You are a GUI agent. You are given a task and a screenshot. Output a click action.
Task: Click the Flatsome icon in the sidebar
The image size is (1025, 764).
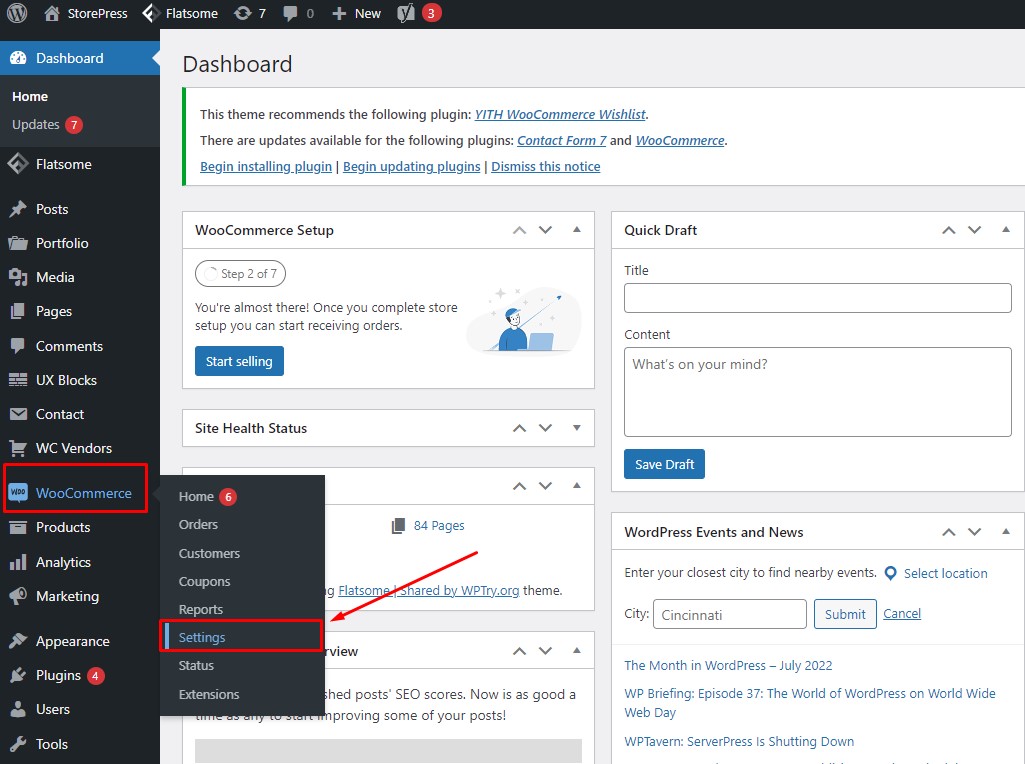pyautogui.click(x=18, y=164)
